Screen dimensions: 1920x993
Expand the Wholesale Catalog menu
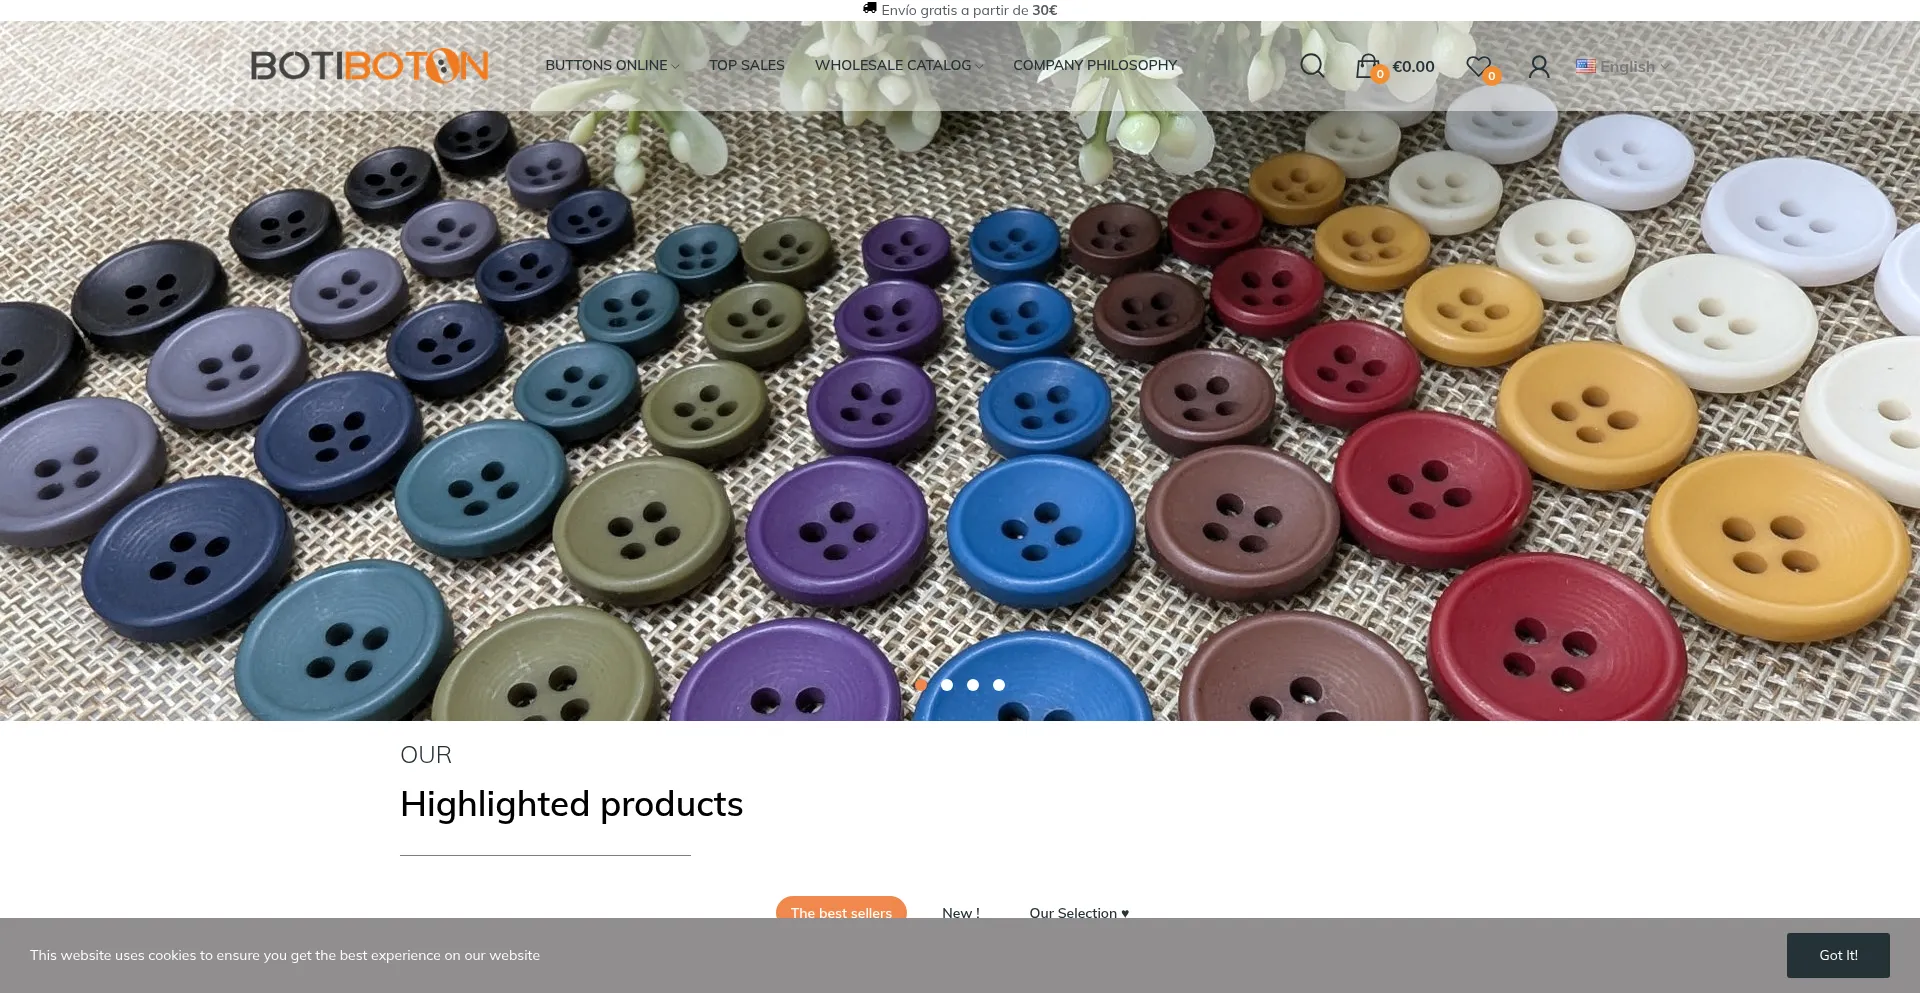click(899, 65)
